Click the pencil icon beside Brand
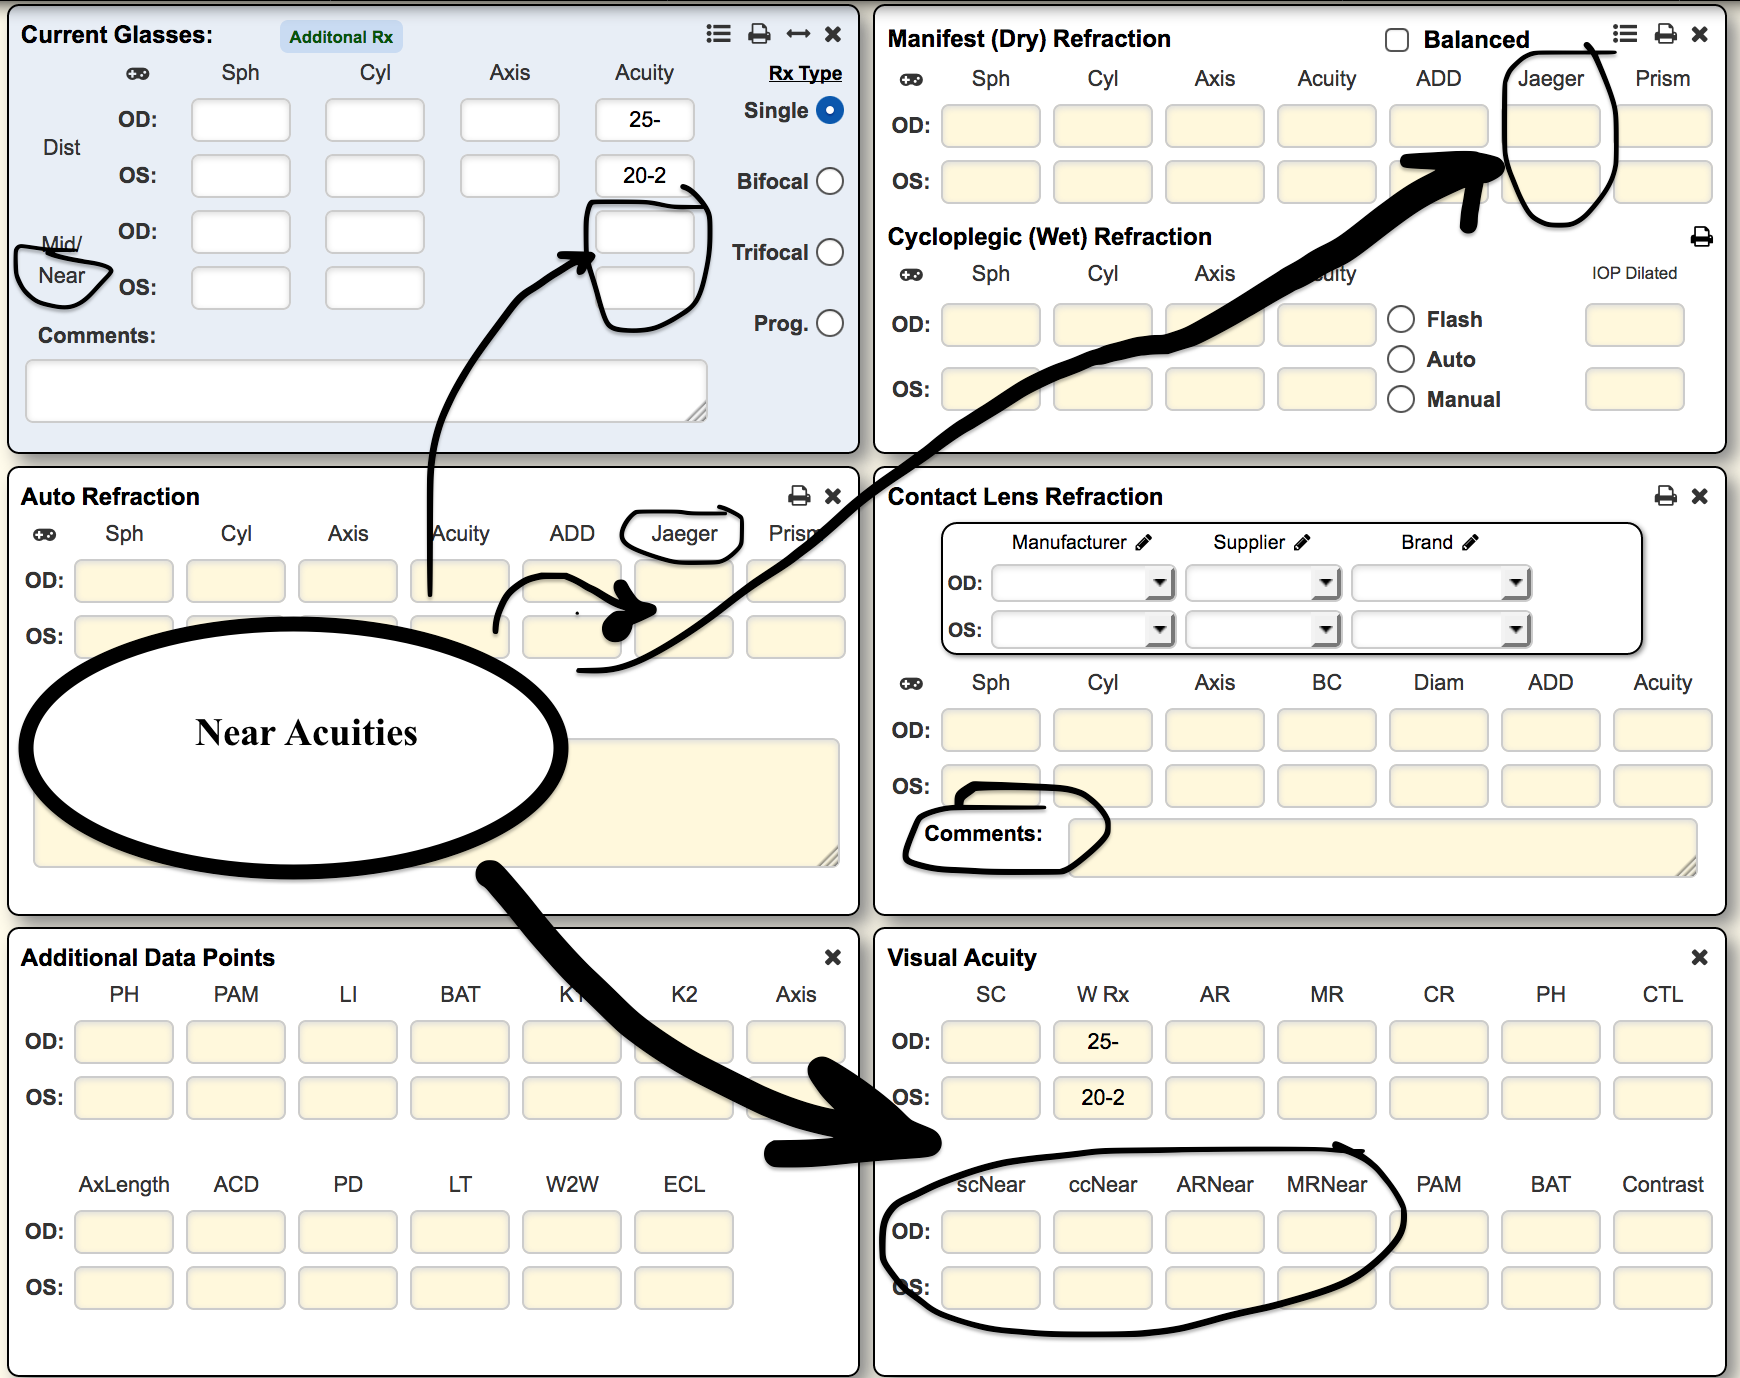This screenshot has height=1378, width=1740. pyautogui.click(x=1470, y=542)
